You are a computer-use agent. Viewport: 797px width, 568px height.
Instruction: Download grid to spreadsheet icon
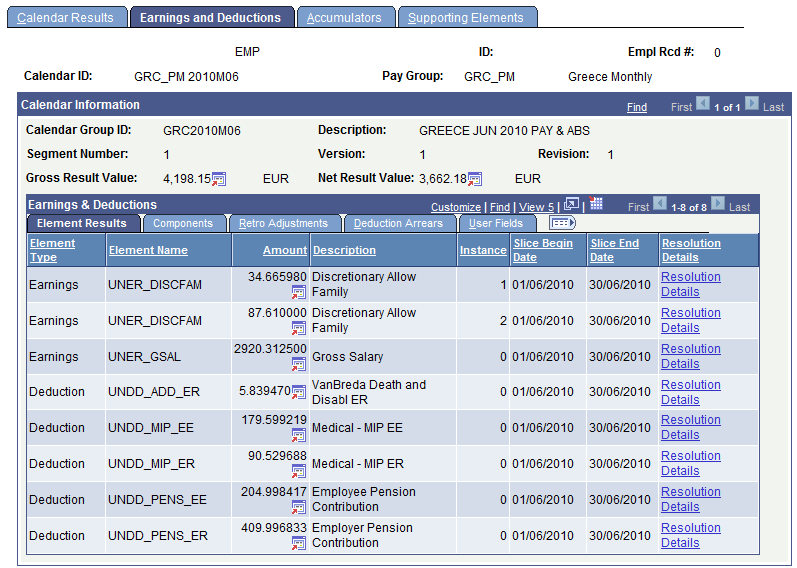point(596,204)
